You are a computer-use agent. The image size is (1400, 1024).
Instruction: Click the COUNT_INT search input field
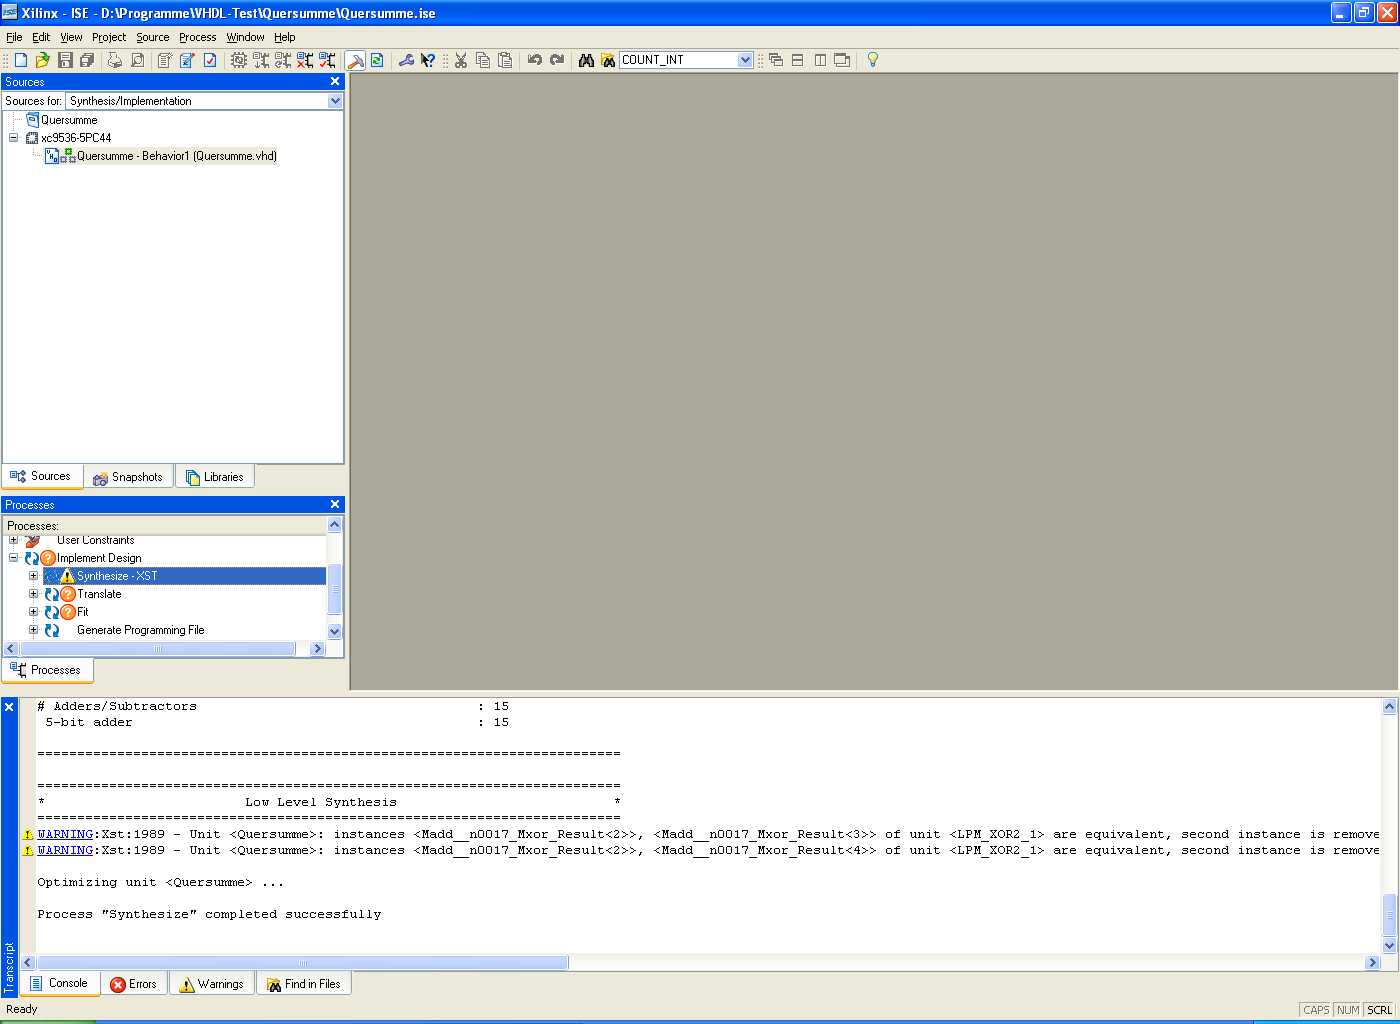point(678,60)
